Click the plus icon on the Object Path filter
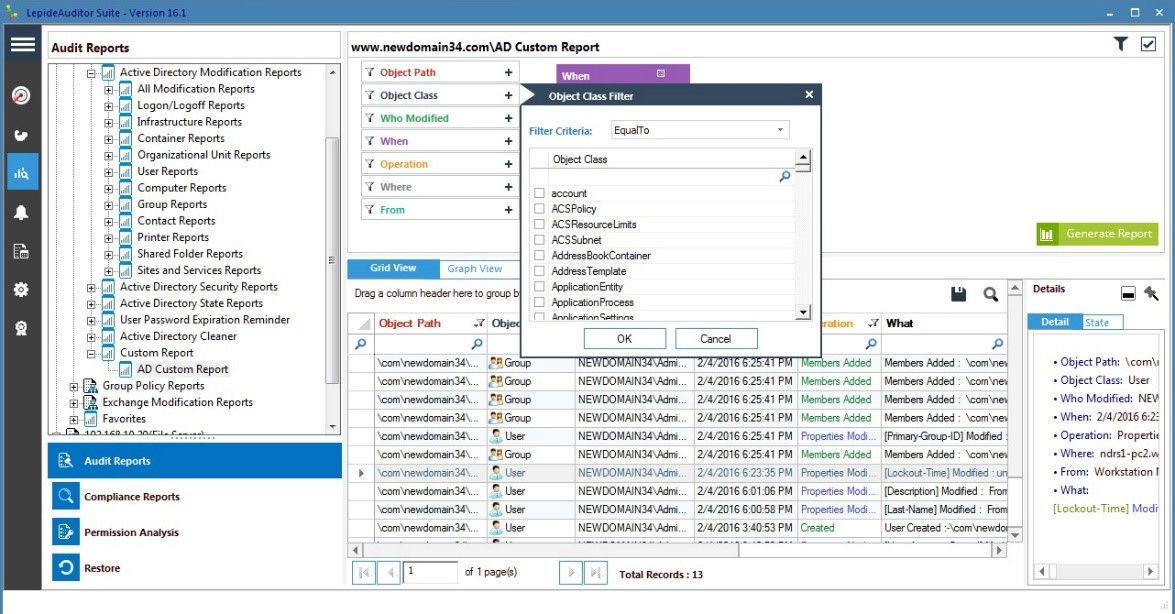The image size is (1175, 614). 508,72
